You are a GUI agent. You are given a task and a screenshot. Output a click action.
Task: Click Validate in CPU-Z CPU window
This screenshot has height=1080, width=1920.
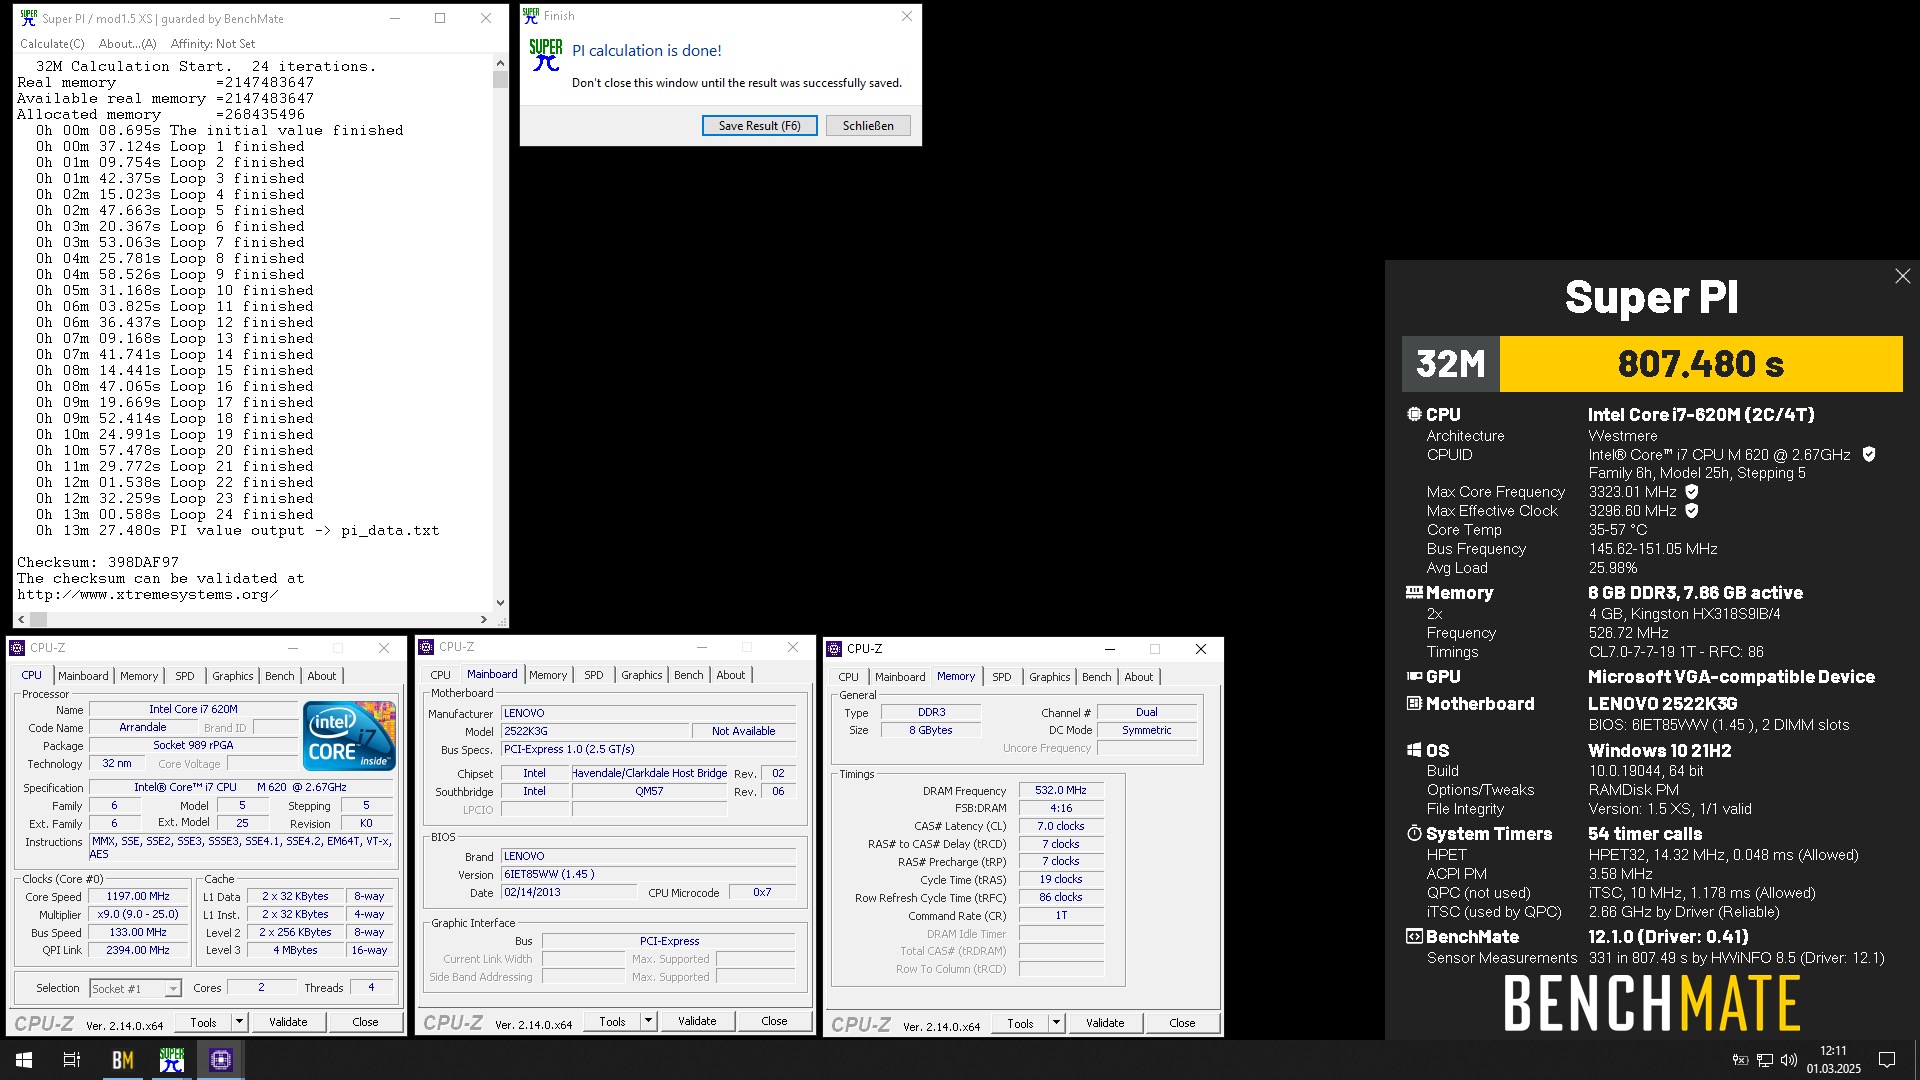pos(288,1022)
